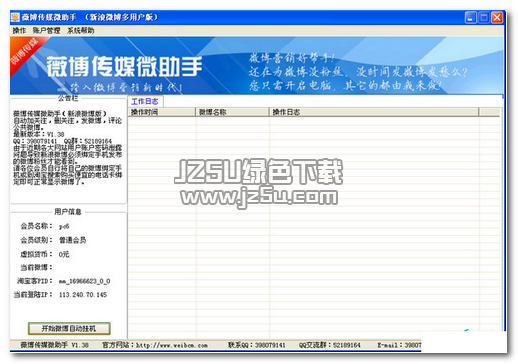Select the login IP 113.240.70.145
Viewport: 518px width, 364px height.
[x=83, y=295]
